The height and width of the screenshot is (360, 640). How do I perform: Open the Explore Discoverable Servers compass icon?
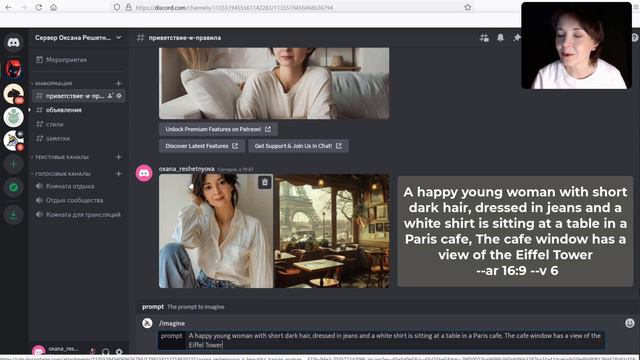(x=13, y=187)
